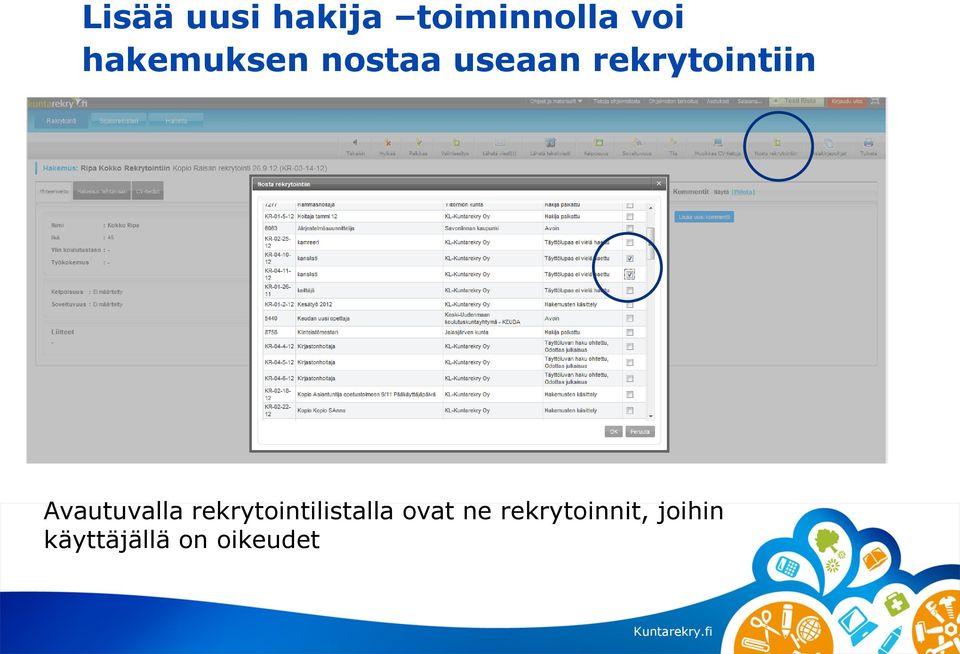The height and width of the screenshot is (654, 960).
Task: Click scroll-down arrow of recruitment list
Action: (x=650, y=416)
